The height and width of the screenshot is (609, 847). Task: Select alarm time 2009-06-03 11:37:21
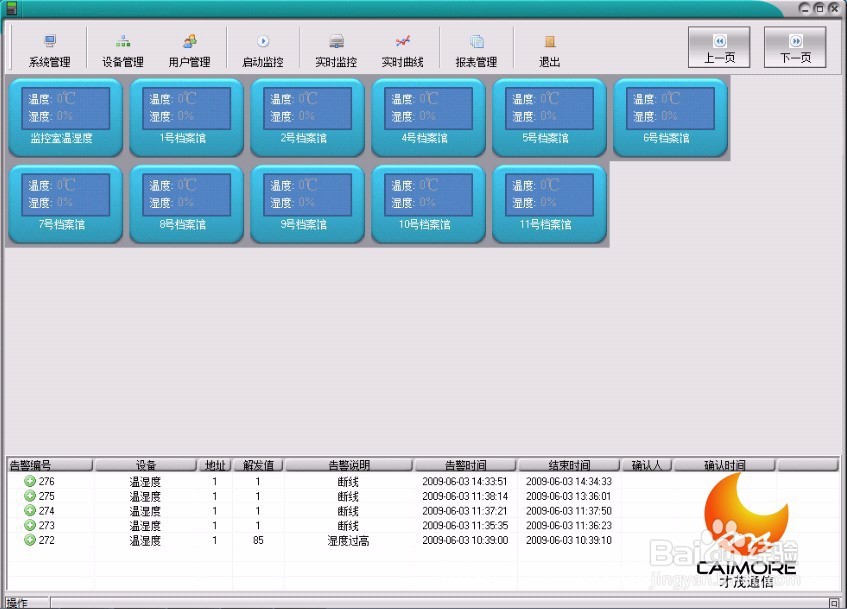tap(465, 510)
